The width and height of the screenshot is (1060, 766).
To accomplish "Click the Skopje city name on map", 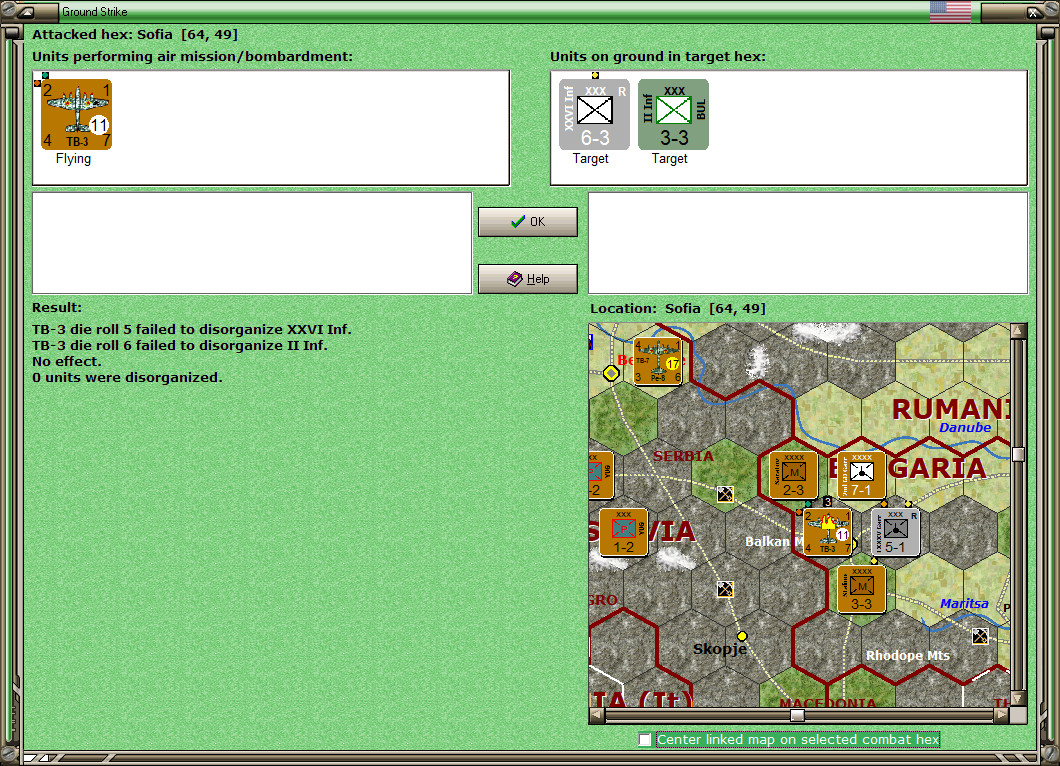I will click(720, 649).
